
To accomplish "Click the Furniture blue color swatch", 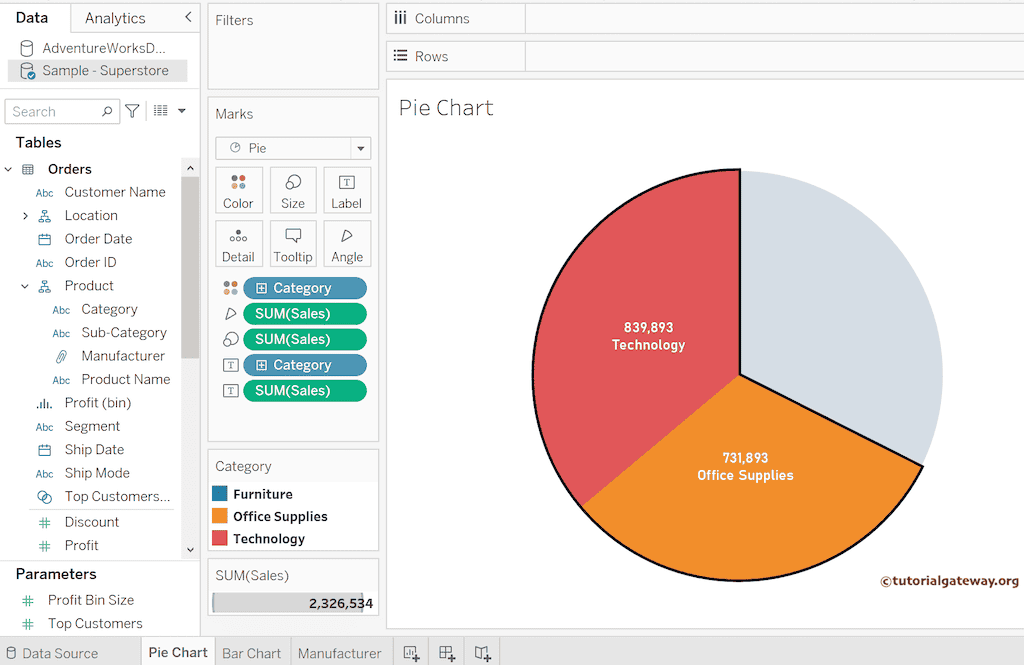I will (220, 494).
